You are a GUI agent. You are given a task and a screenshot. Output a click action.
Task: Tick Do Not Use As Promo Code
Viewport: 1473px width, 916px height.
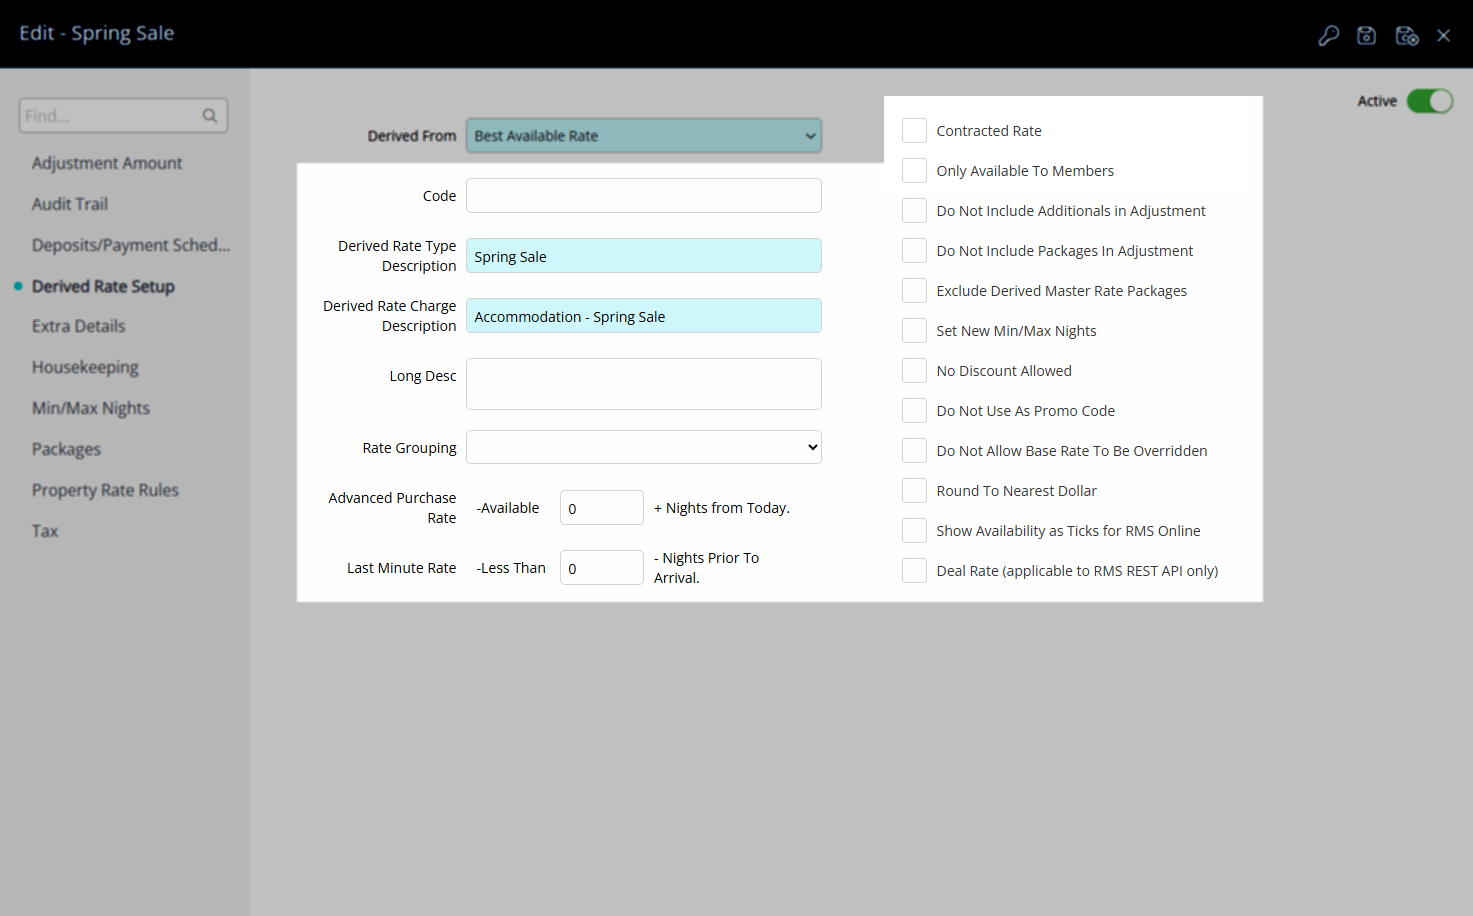914,411
